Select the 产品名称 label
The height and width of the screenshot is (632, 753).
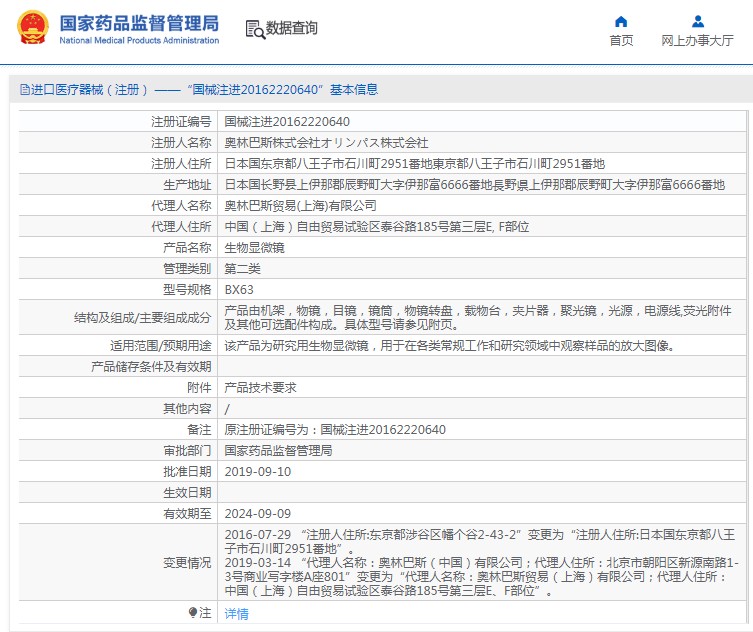pyautogui.click(x=187, y=248)
